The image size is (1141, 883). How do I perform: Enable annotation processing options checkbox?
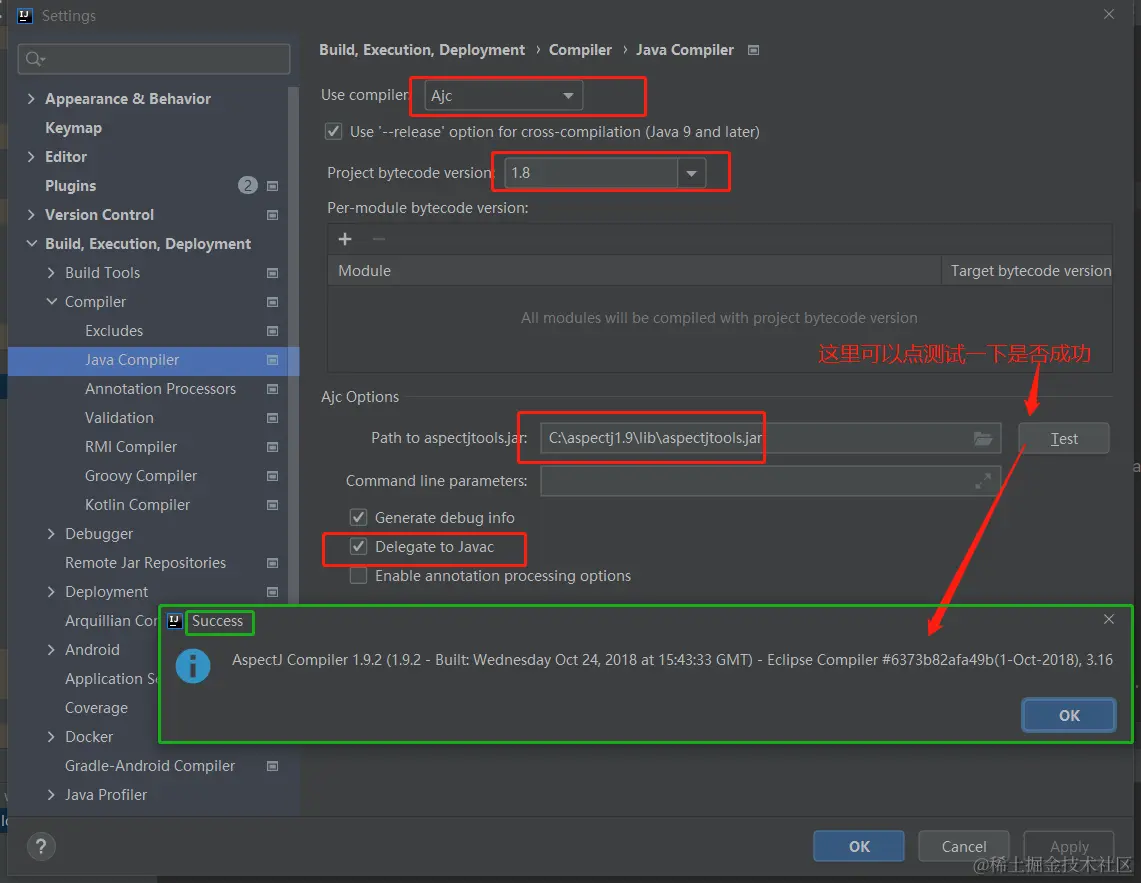coord(358,576)
